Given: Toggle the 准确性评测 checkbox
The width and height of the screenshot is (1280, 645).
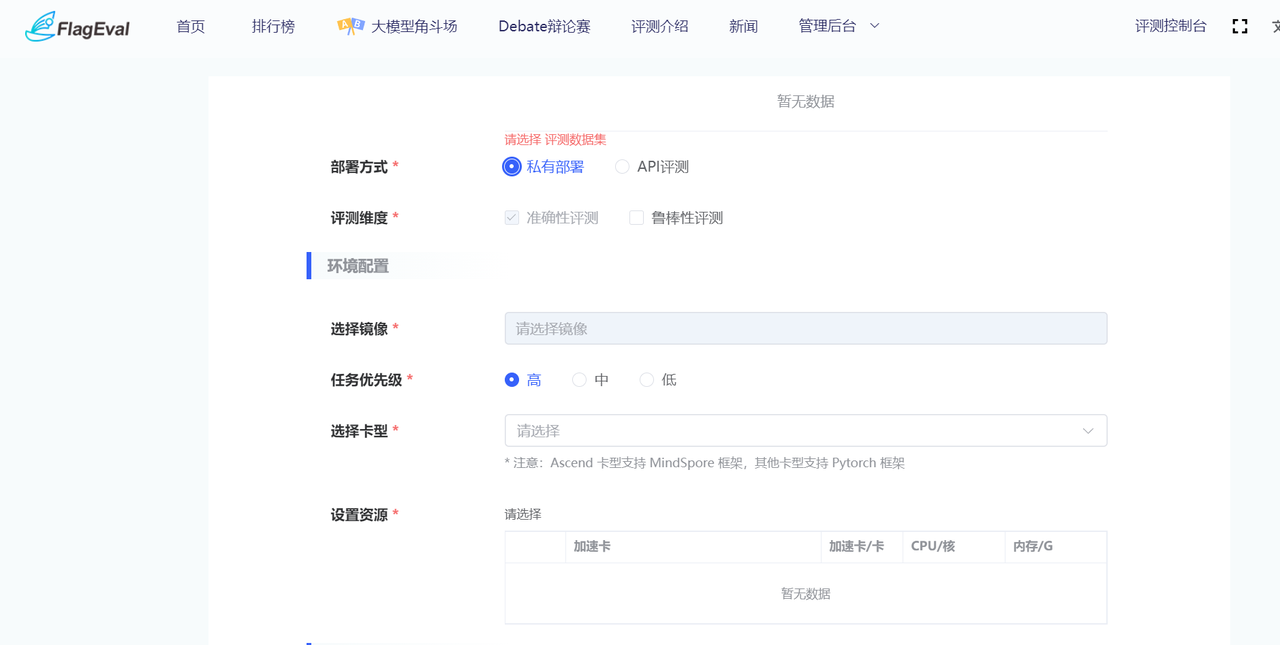Looking at the screenshot, I should pyautogui.click(x=512, y=218).
